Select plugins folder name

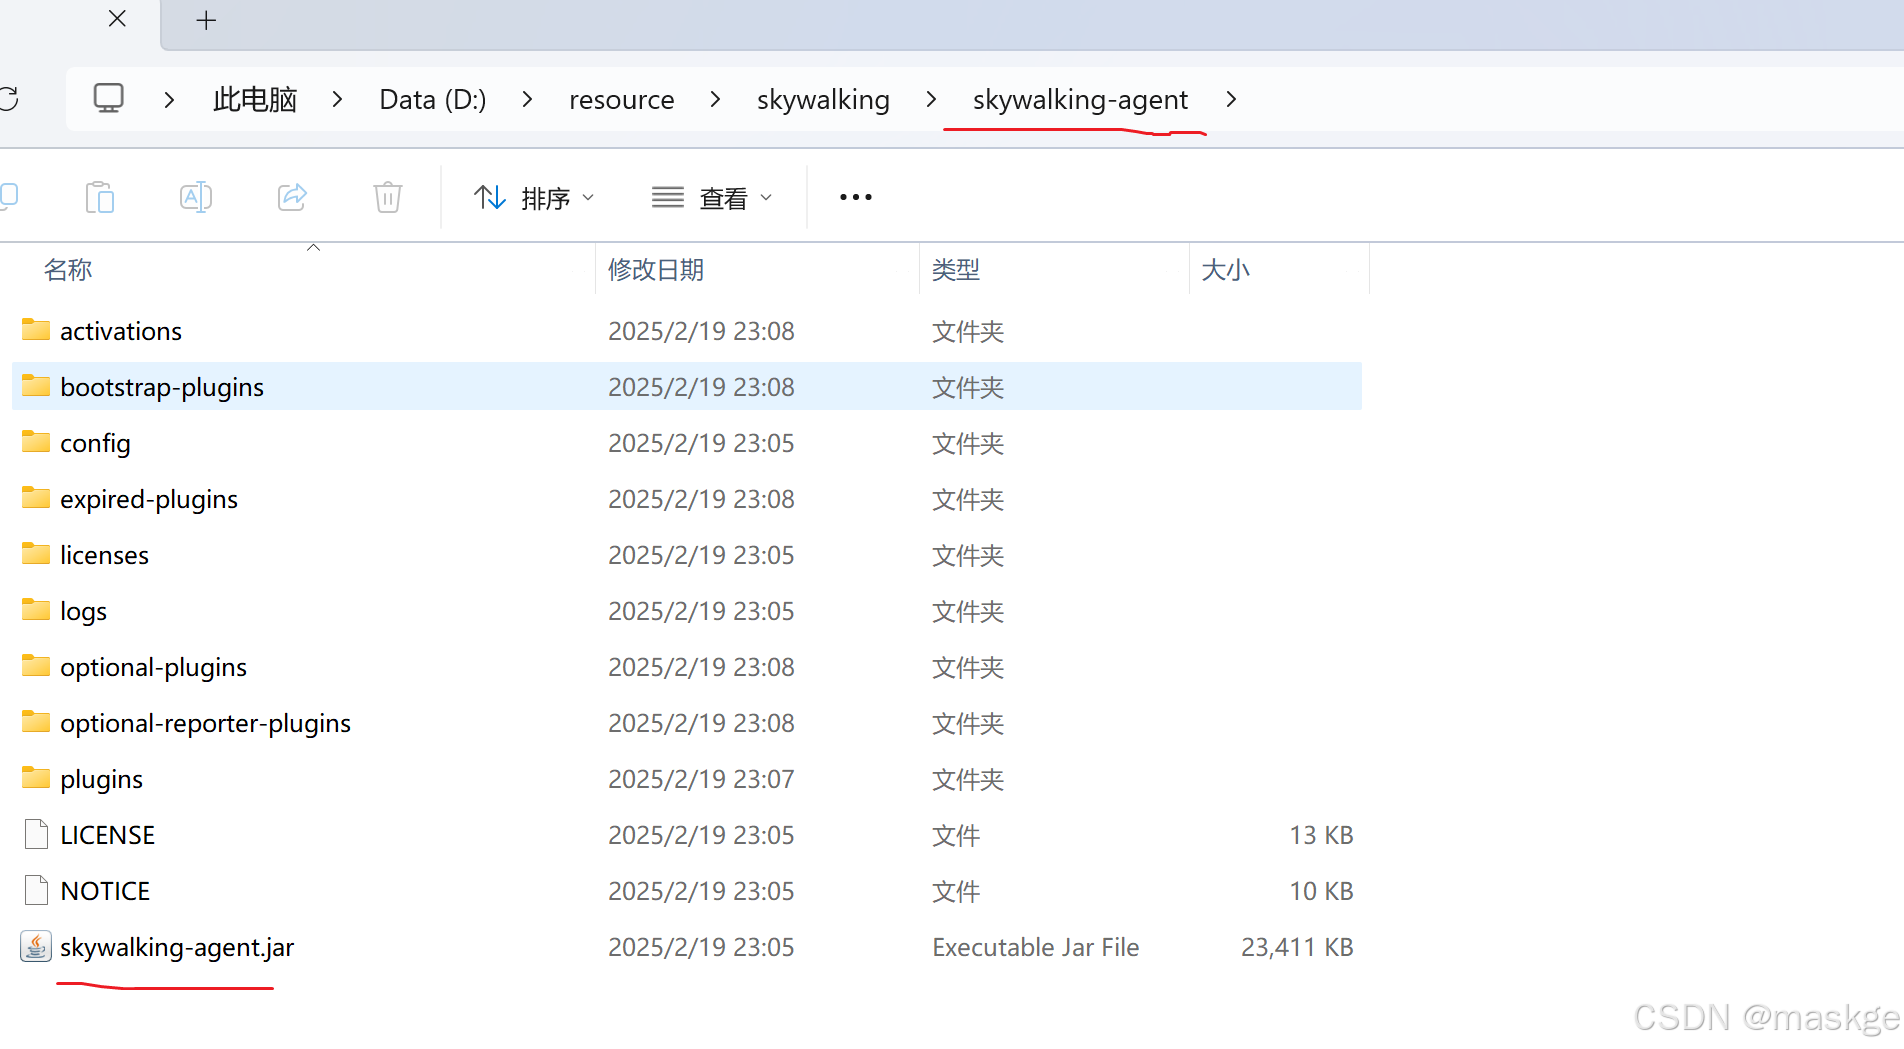pos(101,779)
